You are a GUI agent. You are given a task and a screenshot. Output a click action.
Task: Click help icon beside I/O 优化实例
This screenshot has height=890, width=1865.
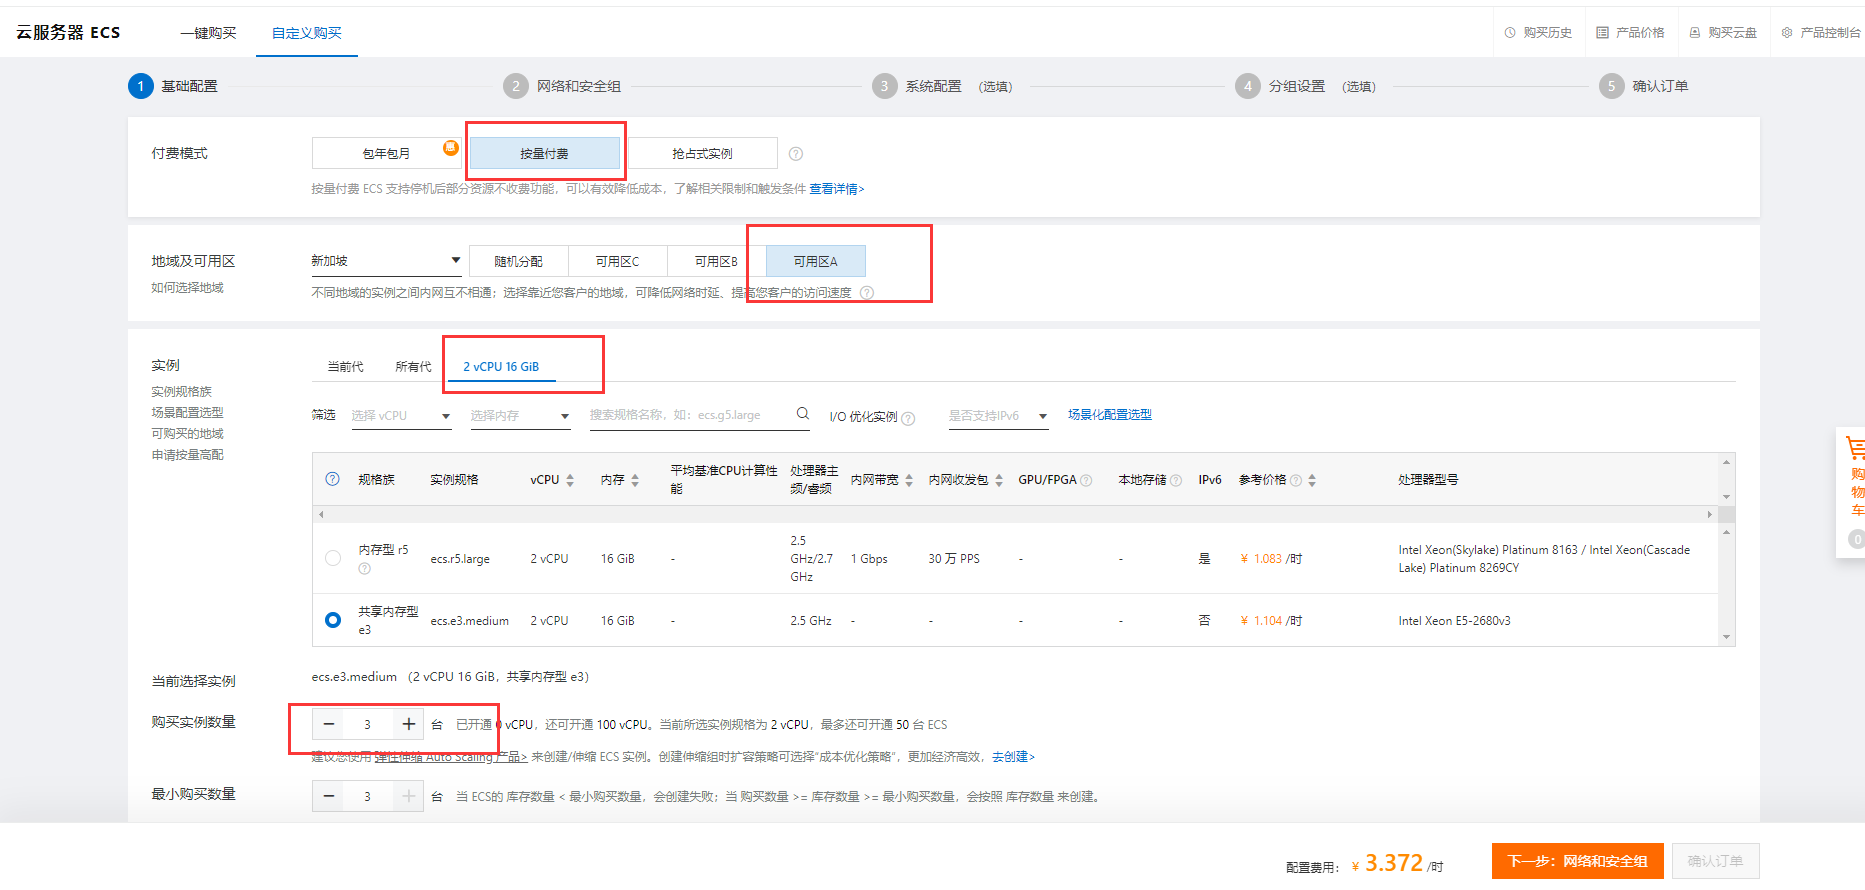click(908, 418)
